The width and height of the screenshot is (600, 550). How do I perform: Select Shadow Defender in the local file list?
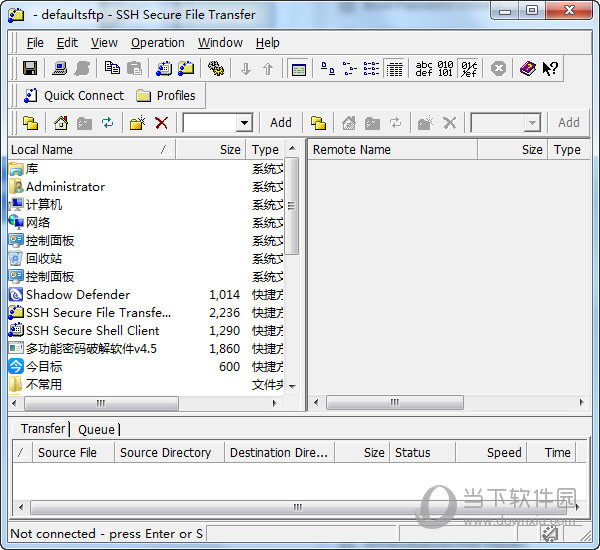pyautogui.click(x=77, y=295)
